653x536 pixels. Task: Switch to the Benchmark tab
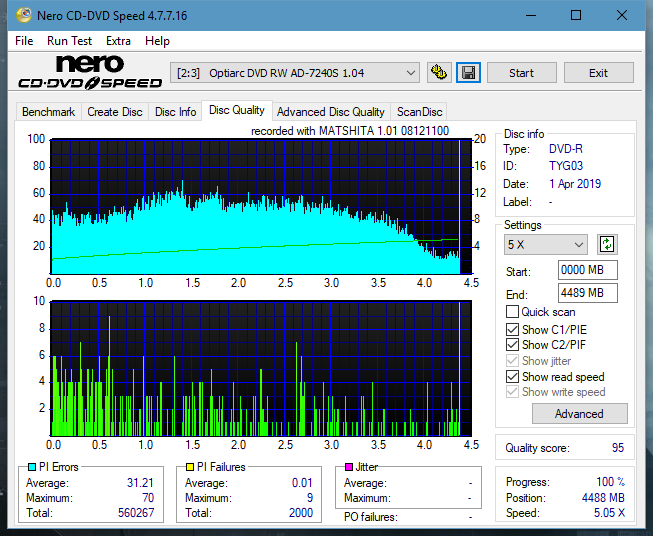tap(49, 112)
